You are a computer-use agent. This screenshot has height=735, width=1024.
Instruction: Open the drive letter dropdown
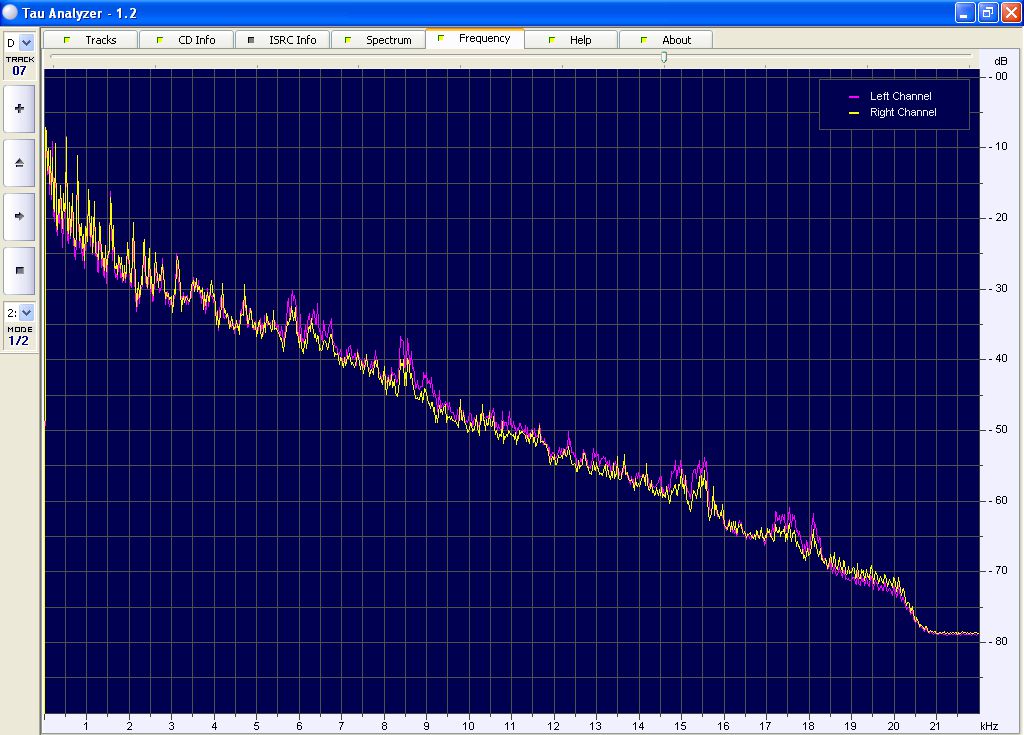tap(26, 43)
